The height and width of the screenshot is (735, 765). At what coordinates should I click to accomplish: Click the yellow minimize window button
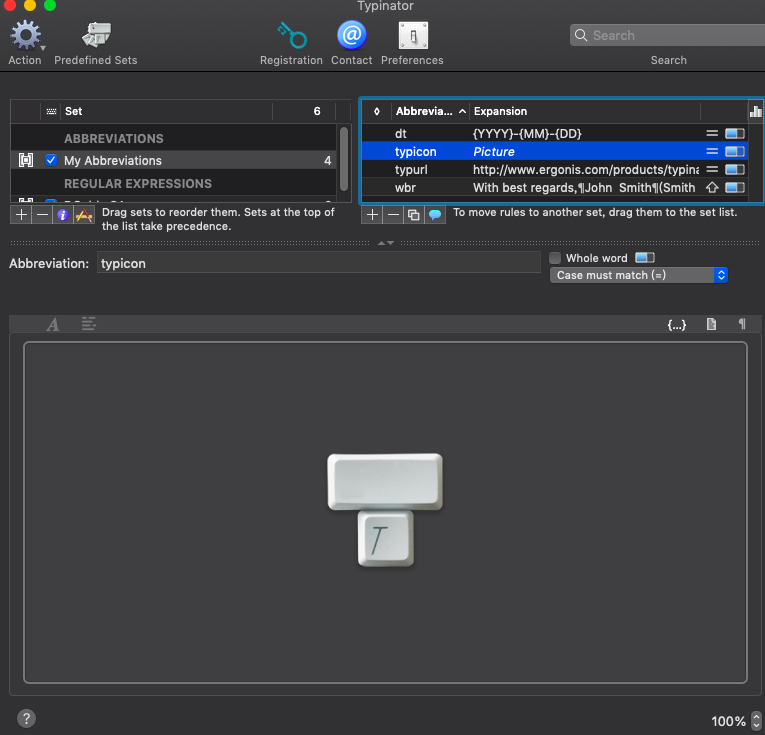coord(30,5)
